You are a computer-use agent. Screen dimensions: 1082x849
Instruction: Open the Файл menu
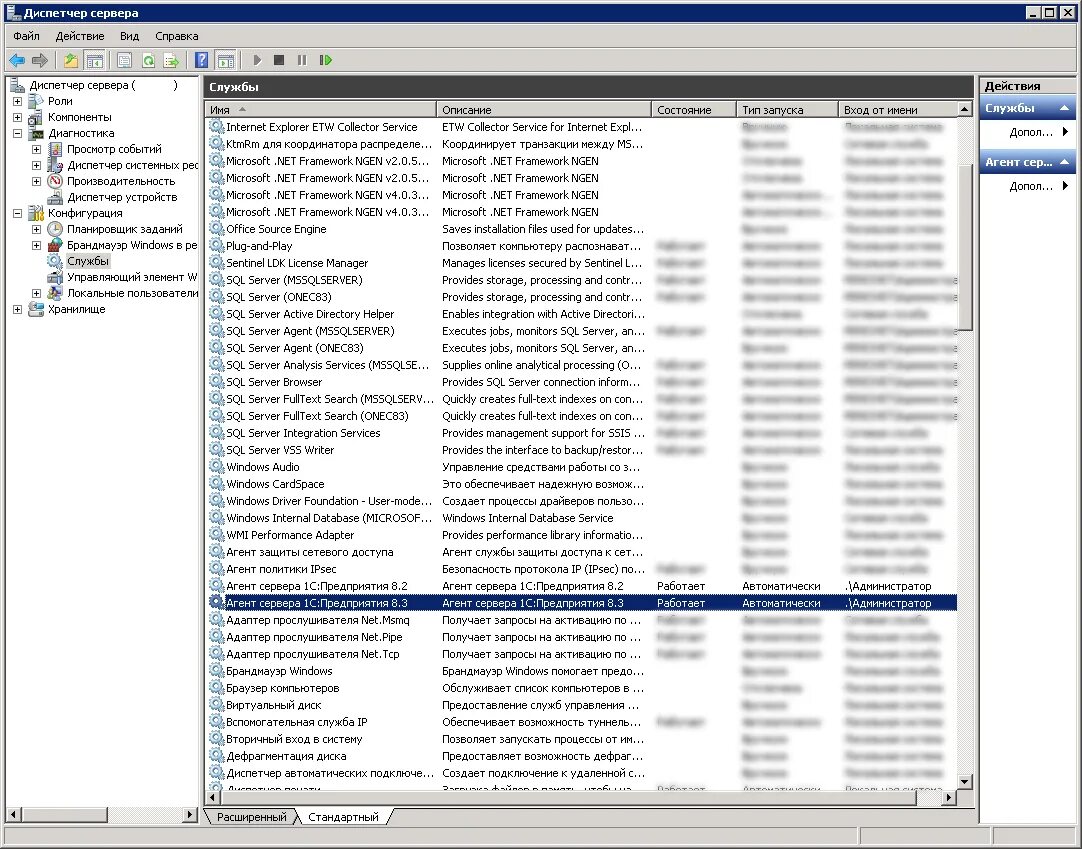26,36
